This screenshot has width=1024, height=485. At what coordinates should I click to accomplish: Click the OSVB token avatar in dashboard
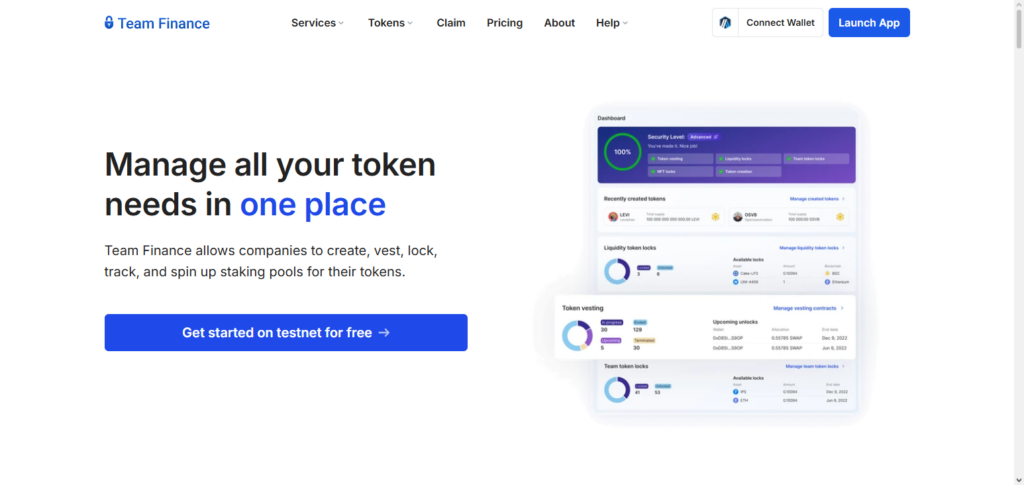pyautogui.click(x=737, y=216)
